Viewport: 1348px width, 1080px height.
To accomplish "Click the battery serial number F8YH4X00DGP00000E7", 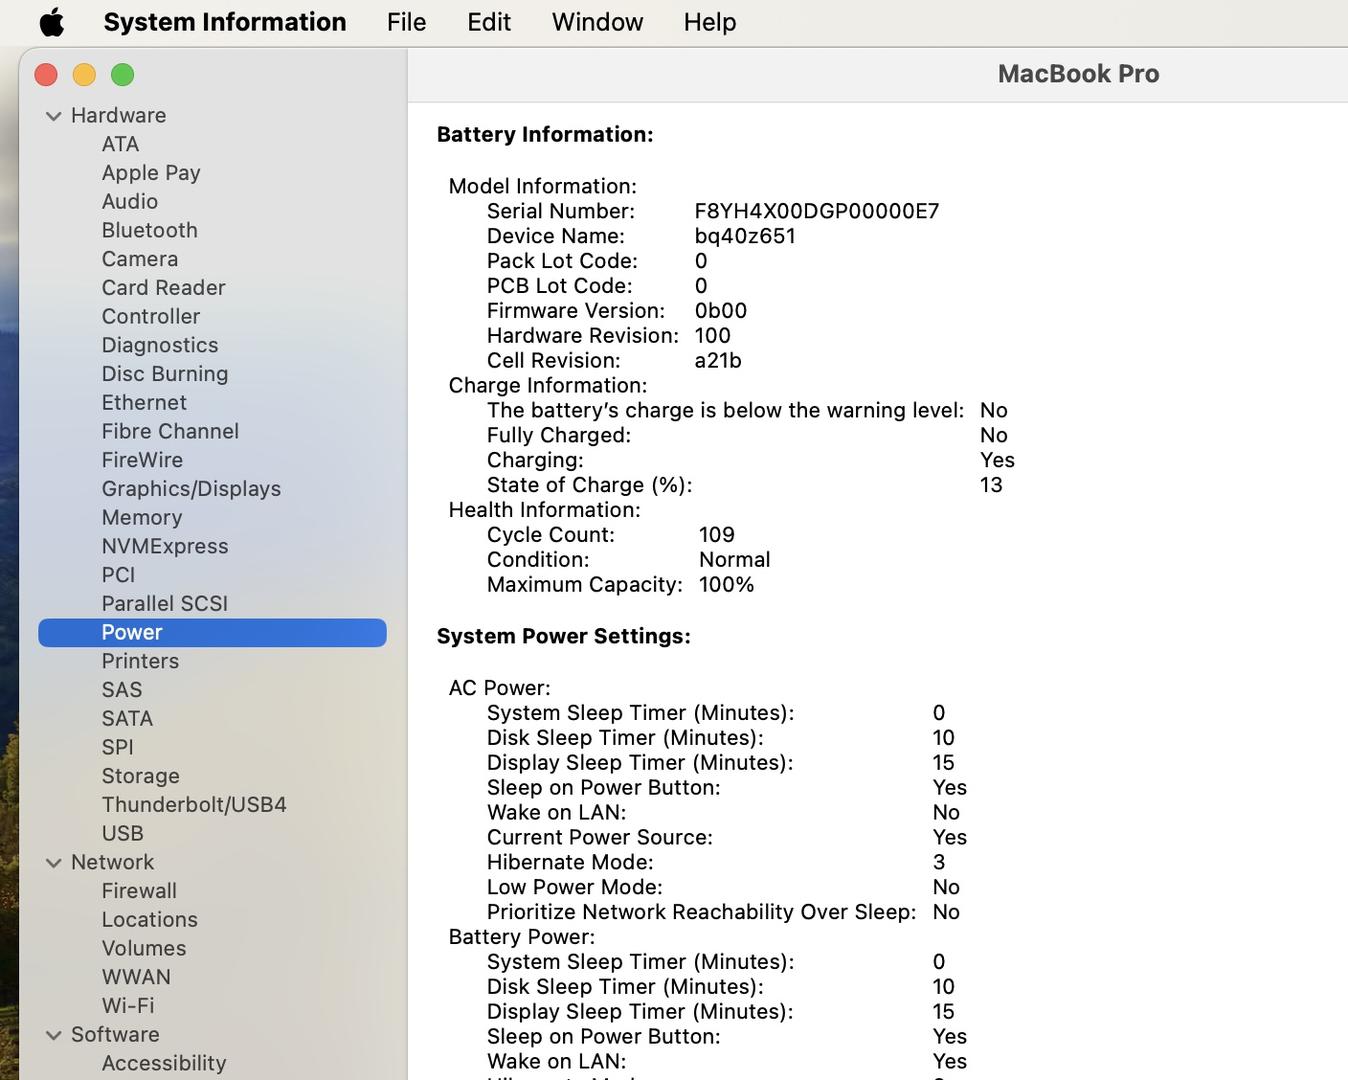I will click(x=817, y=211).
